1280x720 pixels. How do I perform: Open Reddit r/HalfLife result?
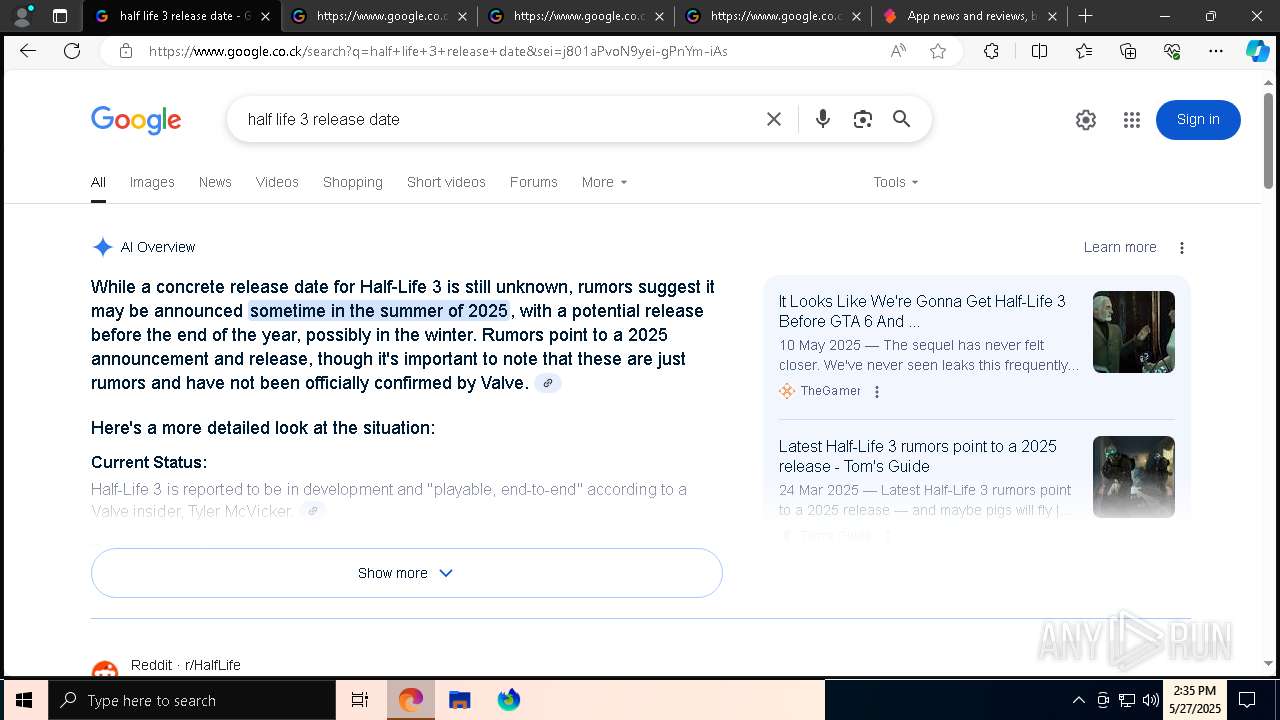(186, 665)
